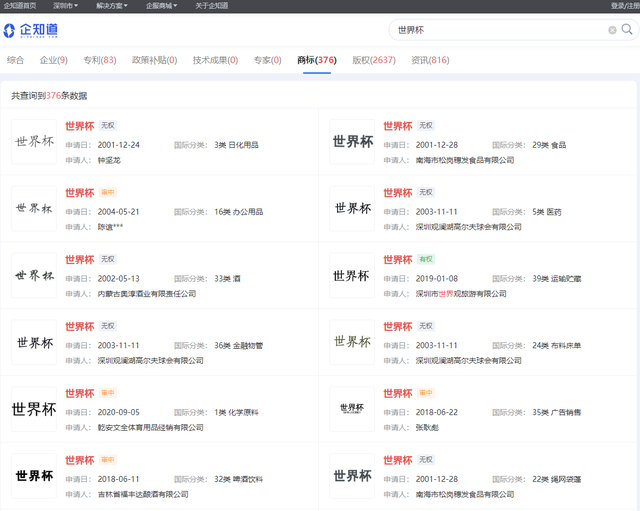The width and height of the screenshot is (640, 511).
Task: Open trademark thumbnail for 16类 办公用品 entry
Action: (34, 209)
